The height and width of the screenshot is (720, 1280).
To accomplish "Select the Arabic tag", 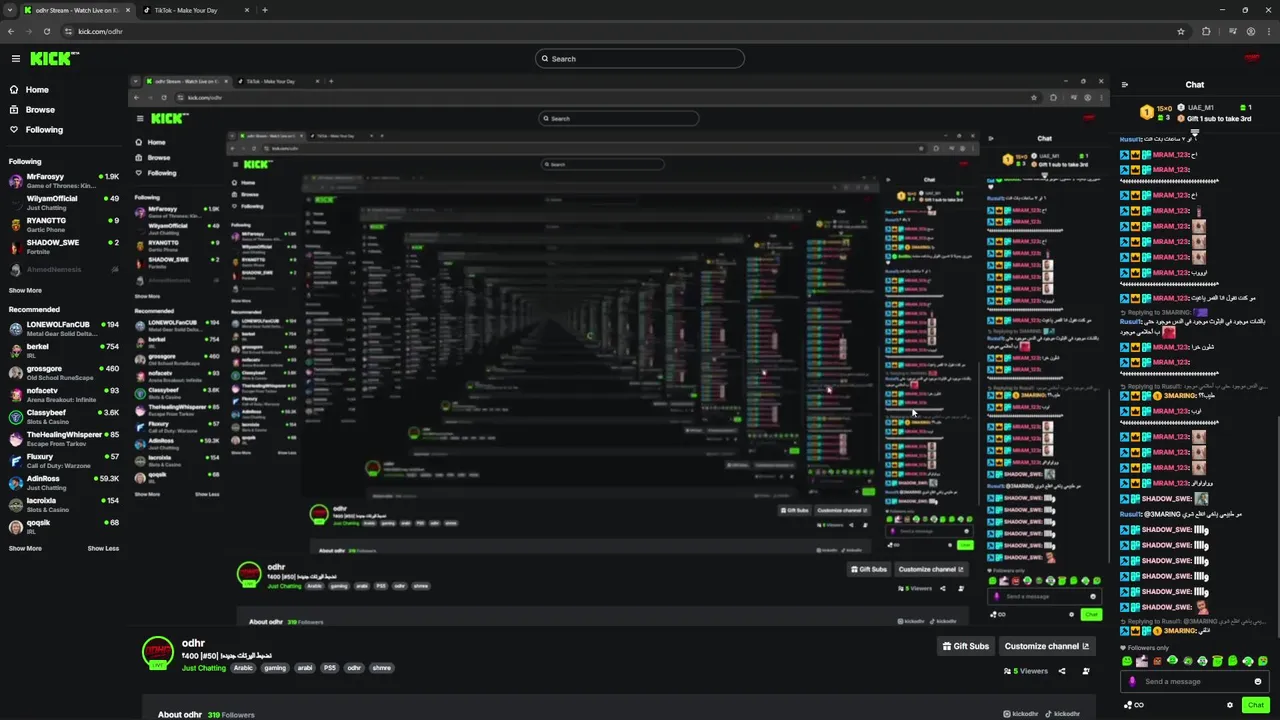I will pyautogui.click(x=244, y=668).
